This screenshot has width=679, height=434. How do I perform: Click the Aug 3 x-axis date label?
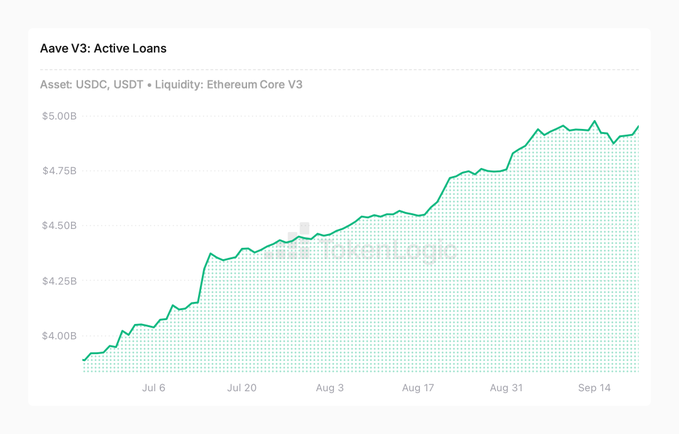click(330, 388)
